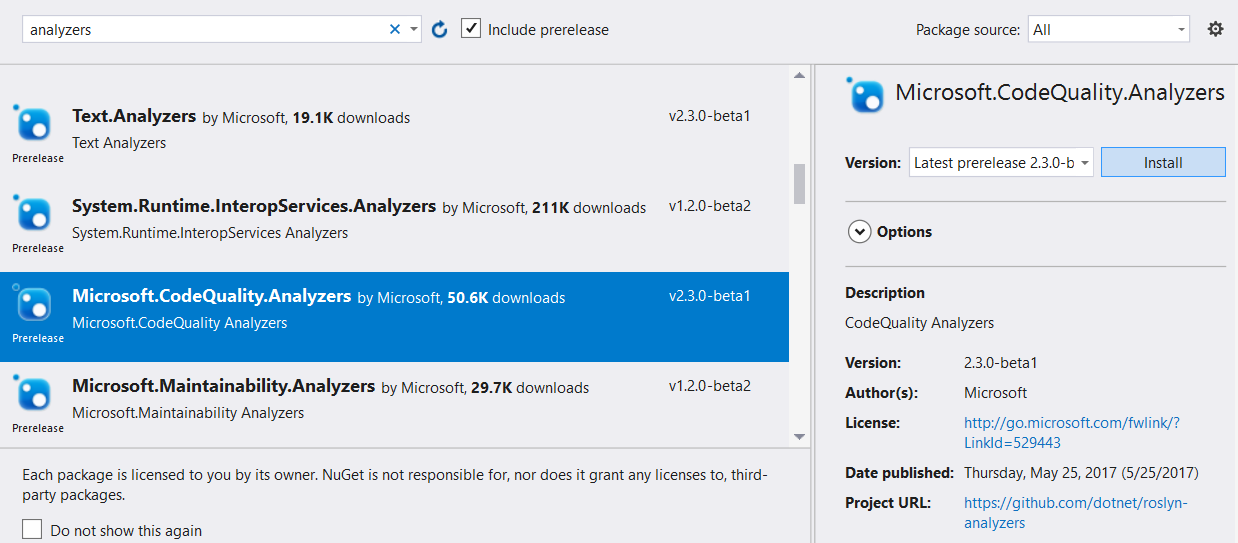
Task: Open NuGet settings gear
Action: [x=1215, y=29]
